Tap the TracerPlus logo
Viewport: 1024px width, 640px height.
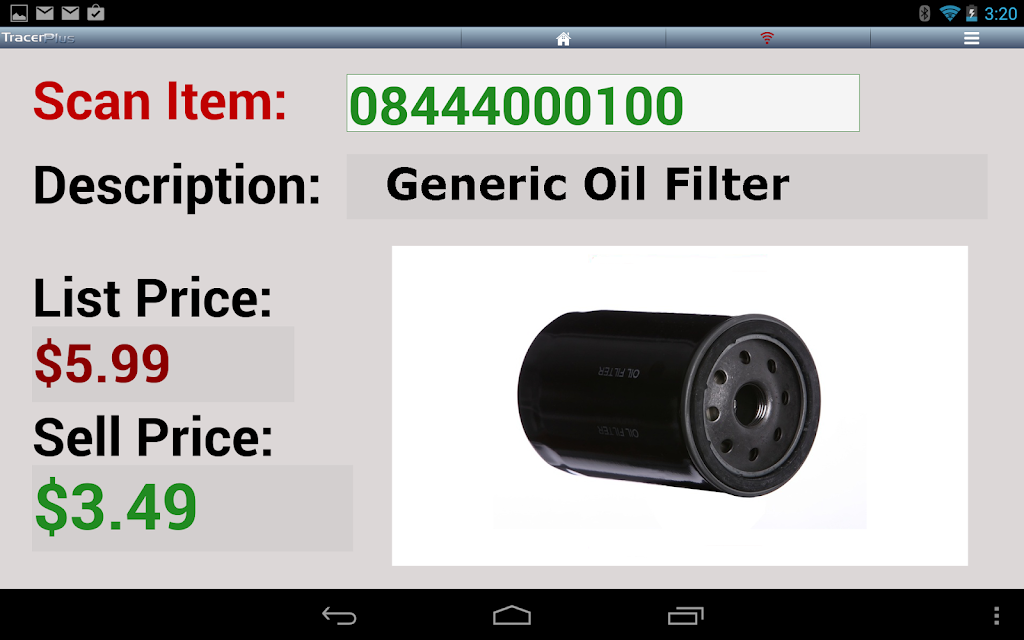[38, 38]
